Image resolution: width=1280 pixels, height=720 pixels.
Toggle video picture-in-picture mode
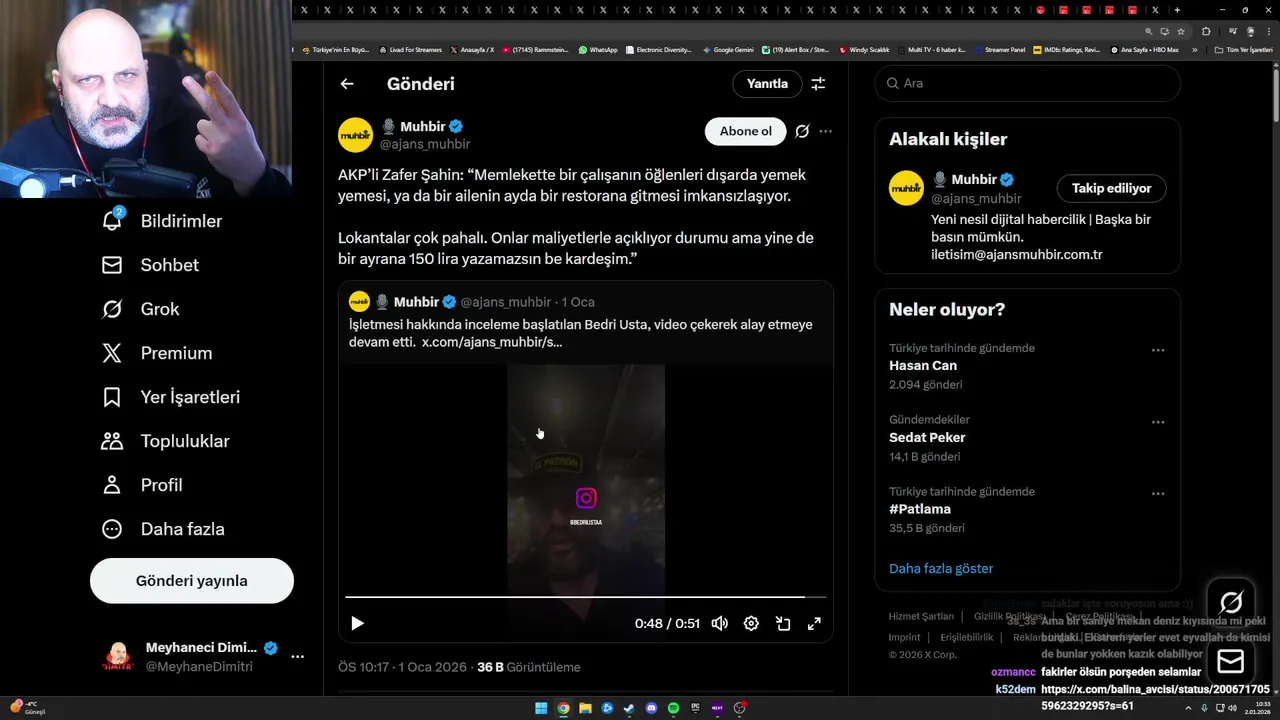(783, 623)
